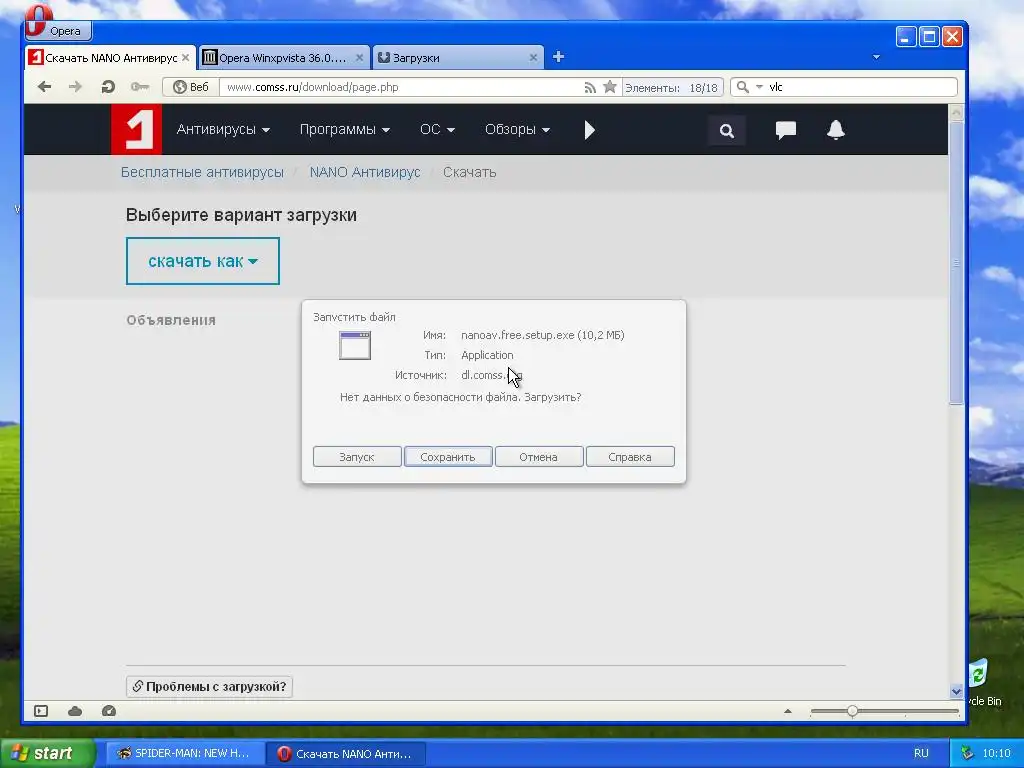
Task: Click the password wand key icon
Action: tap(140, 87)
